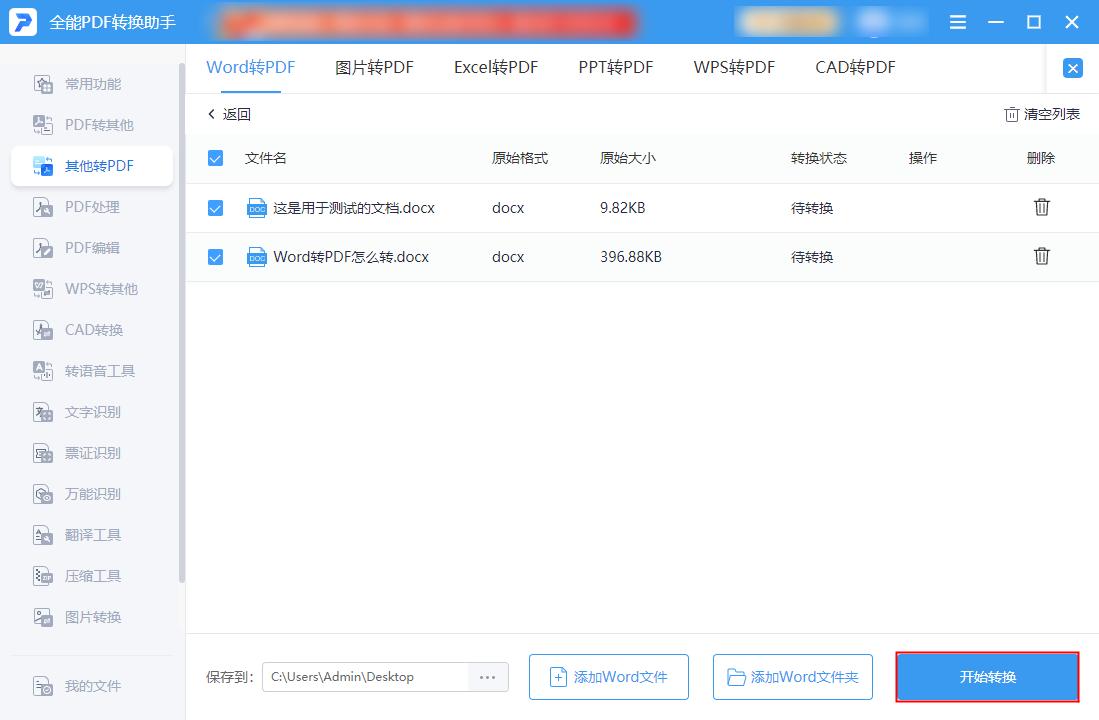The width and height of the screenshot is (1099, 720).
Task: Open the hamburger menu in the title bar
Action: pyautogui.click(x=957, y=21)
